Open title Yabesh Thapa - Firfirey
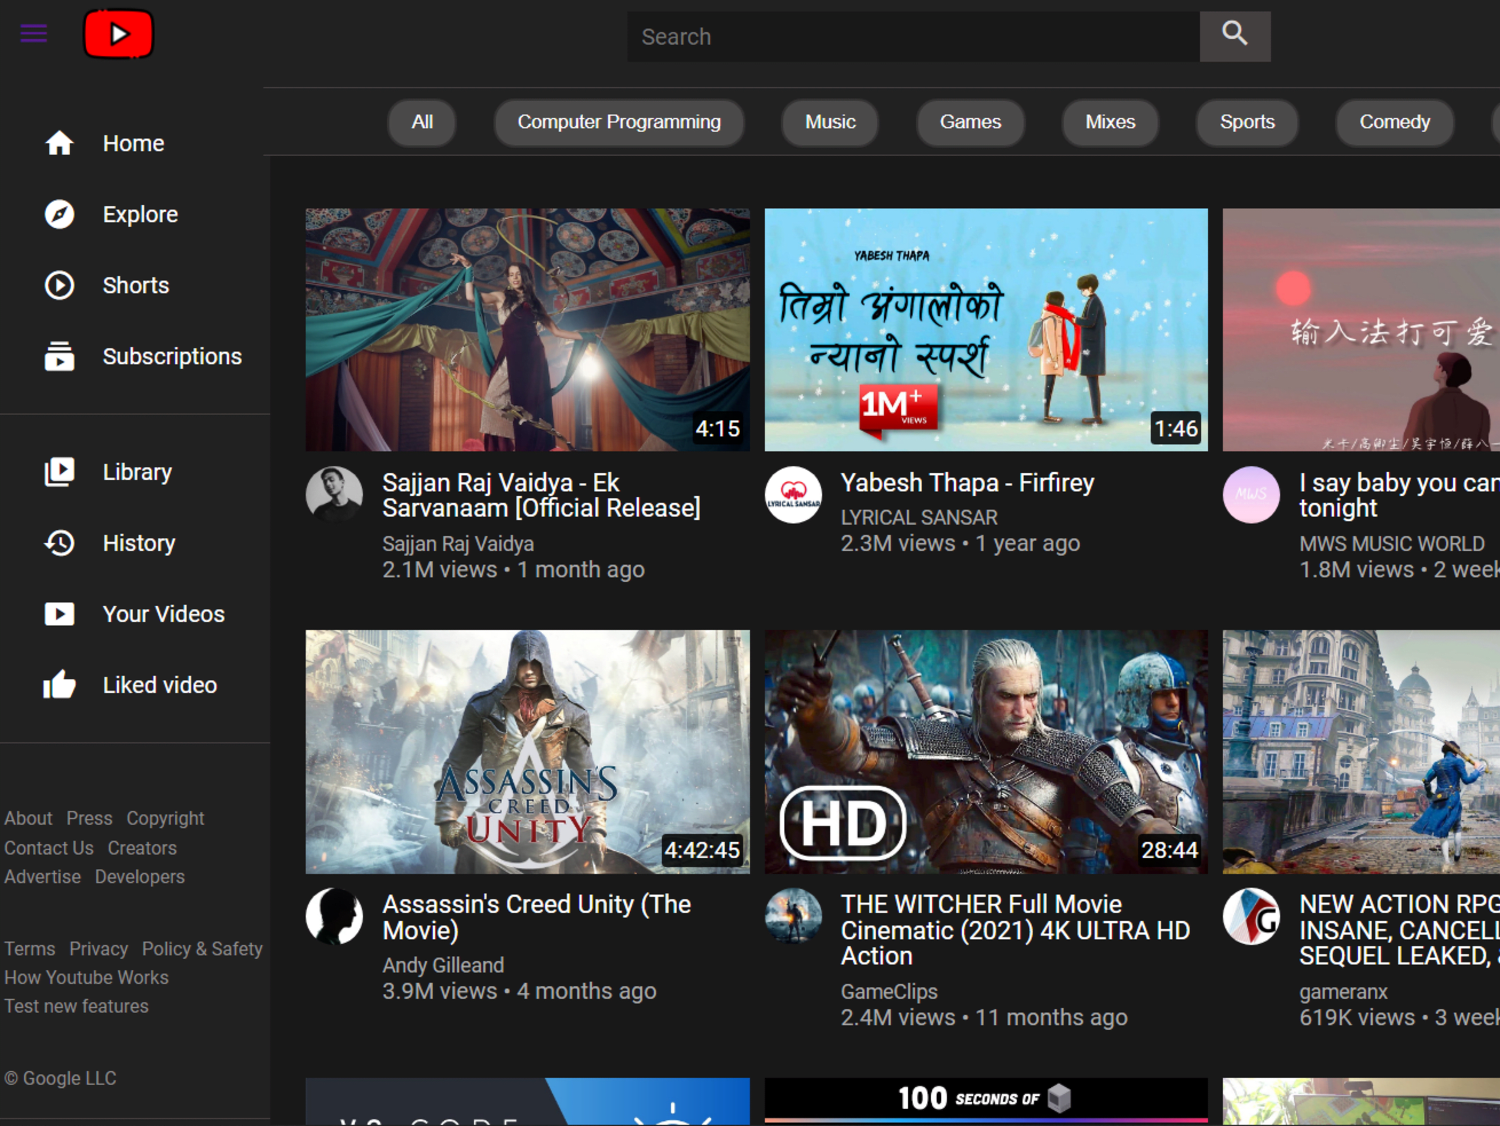Image resolution: width=1500 pixels, height=1126 pixels. [x=967, y=483]
